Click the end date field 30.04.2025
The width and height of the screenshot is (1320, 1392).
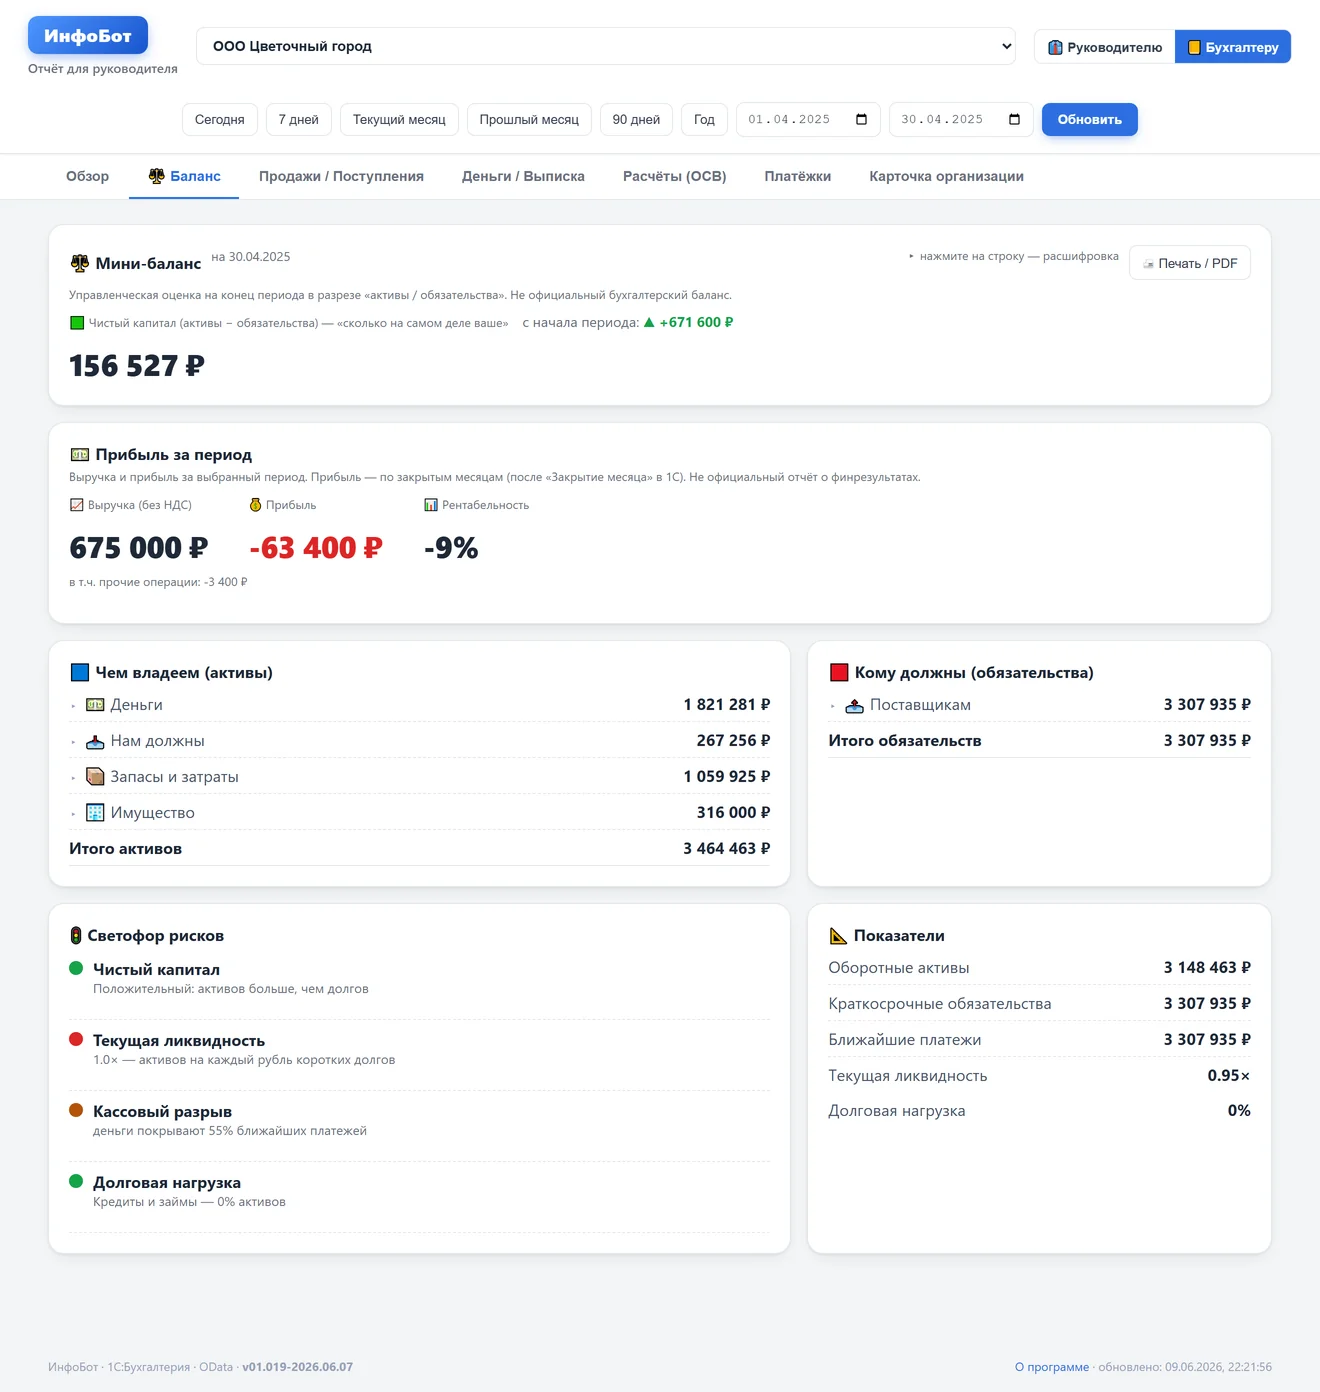(x=960, y=120)
